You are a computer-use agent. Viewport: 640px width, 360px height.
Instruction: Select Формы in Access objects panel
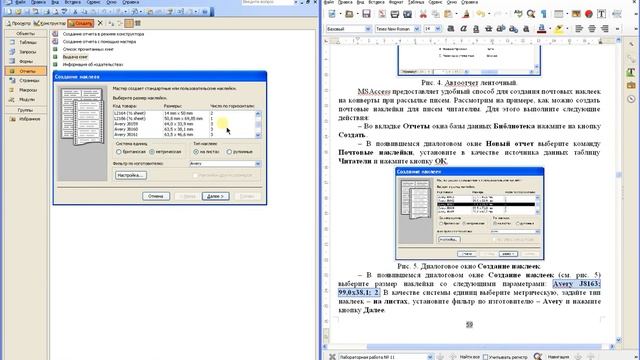[x=25, y=62]
